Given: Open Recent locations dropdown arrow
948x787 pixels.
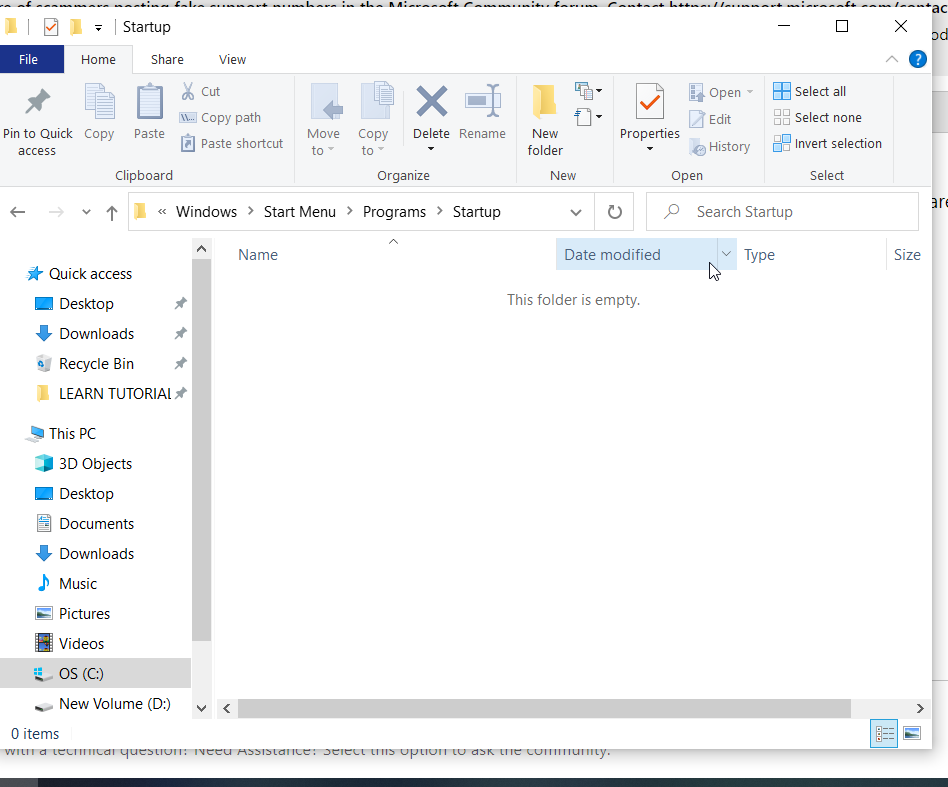Looking at the screenshot, I should [x=86, y=212].
